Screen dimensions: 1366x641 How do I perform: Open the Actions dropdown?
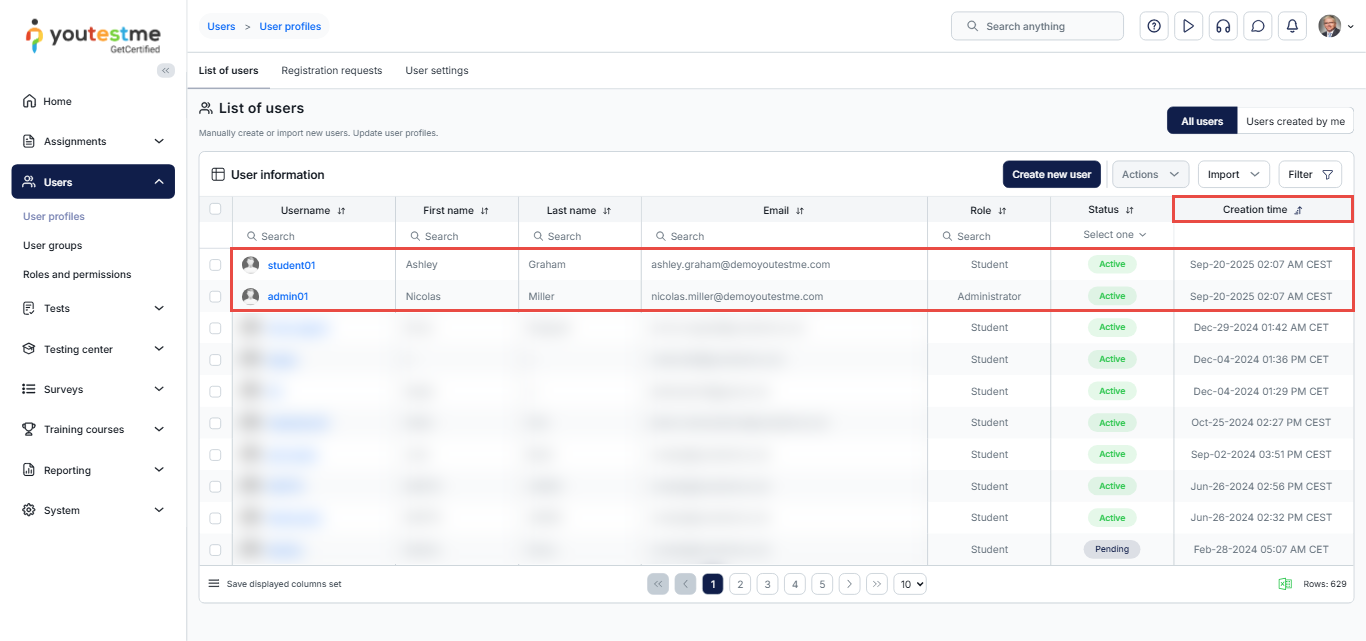tap(1150, 174)
